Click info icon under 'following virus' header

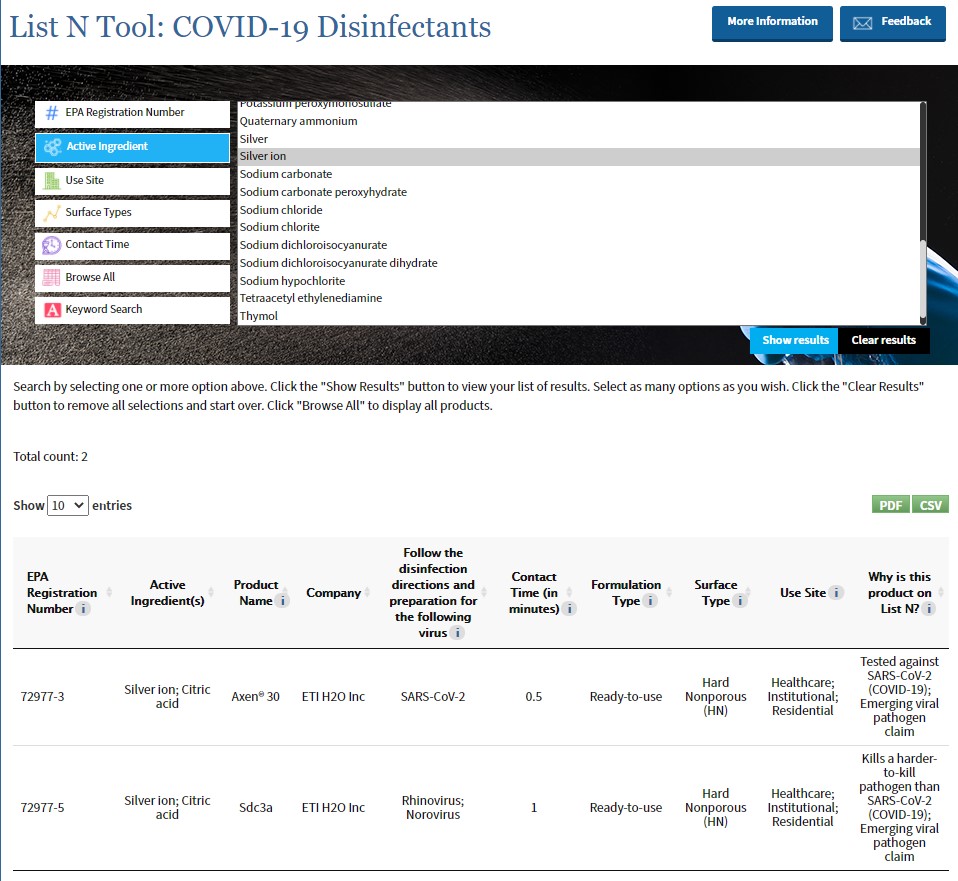click(457, 633)
